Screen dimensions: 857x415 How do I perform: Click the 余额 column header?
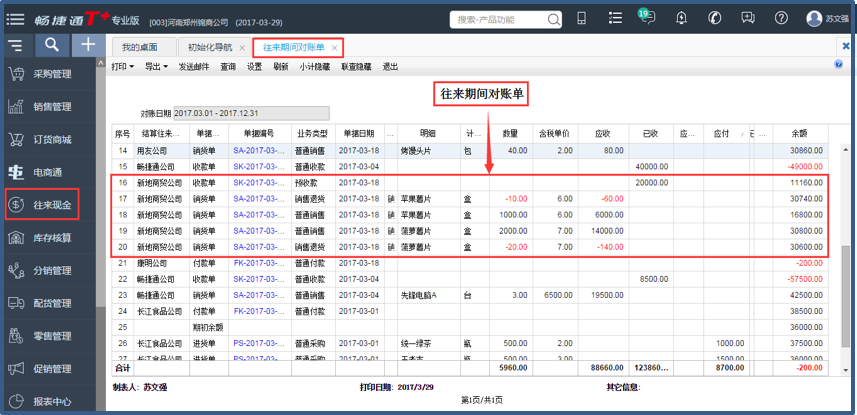[800, 133]
